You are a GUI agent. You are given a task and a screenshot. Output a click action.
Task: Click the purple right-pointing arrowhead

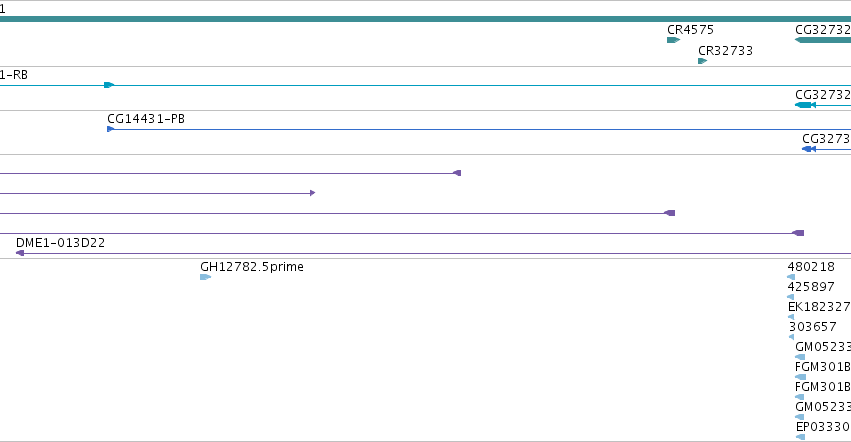click(x=313, y=193)
